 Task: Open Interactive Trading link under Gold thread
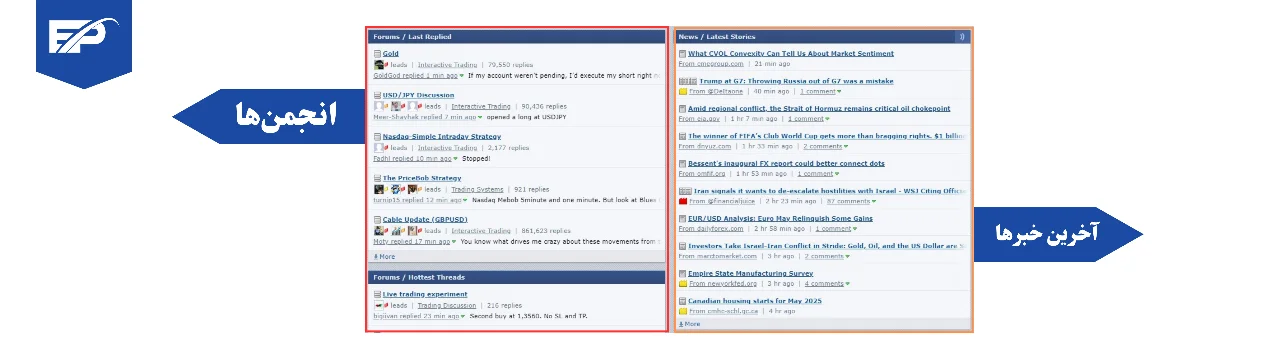(447, 65)
